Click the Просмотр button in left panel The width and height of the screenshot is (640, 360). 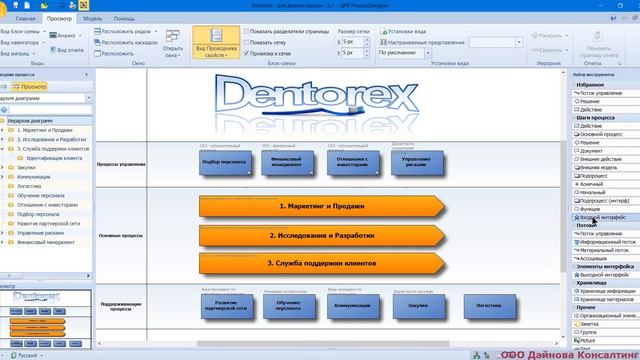click(x=29, y=87)
